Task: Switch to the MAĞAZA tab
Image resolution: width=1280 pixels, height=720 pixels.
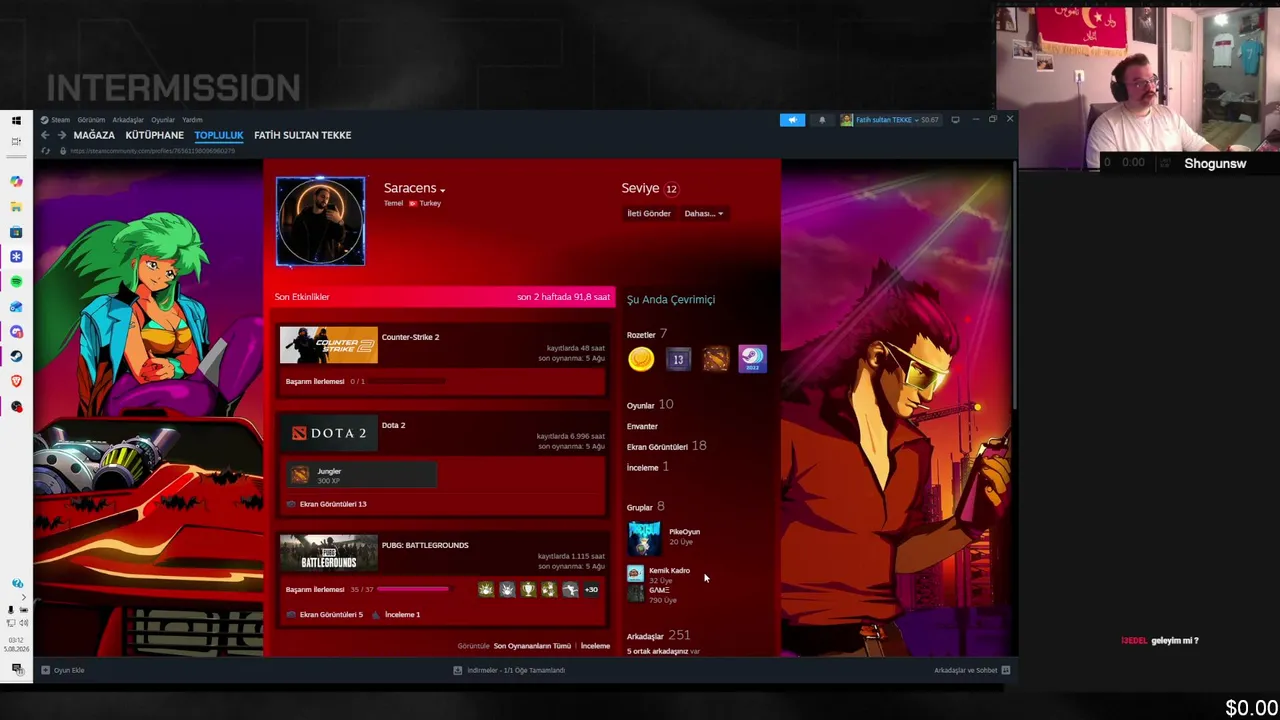Action: tap(94, 135)
